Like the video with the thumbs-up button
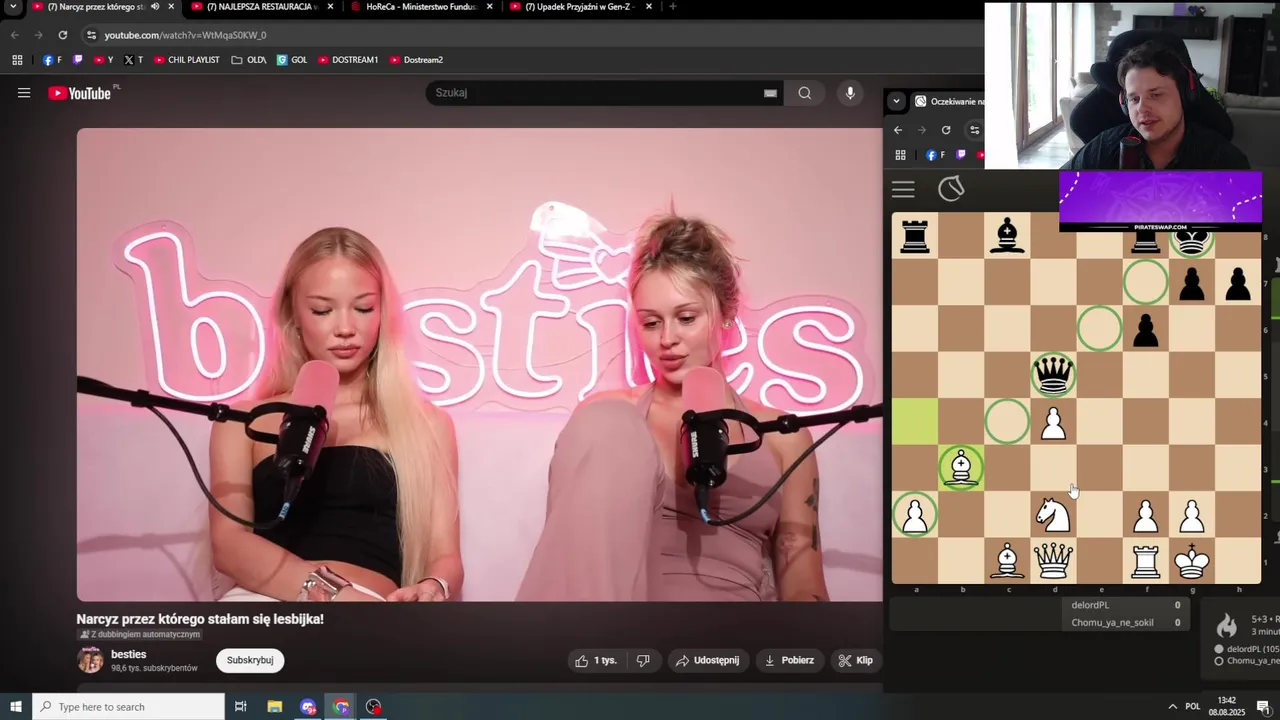Viewport: 1280px width, 720px height. click(596, 660)
